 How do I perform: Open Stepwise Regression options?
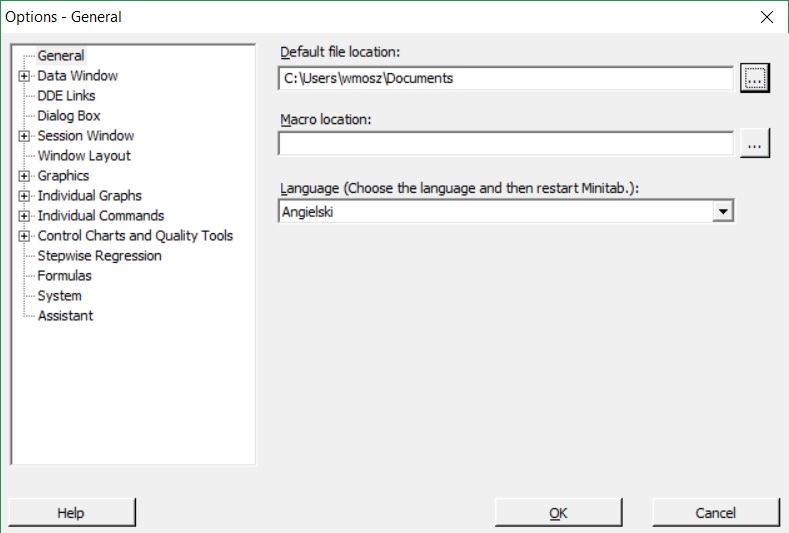[x=99, y=256]
